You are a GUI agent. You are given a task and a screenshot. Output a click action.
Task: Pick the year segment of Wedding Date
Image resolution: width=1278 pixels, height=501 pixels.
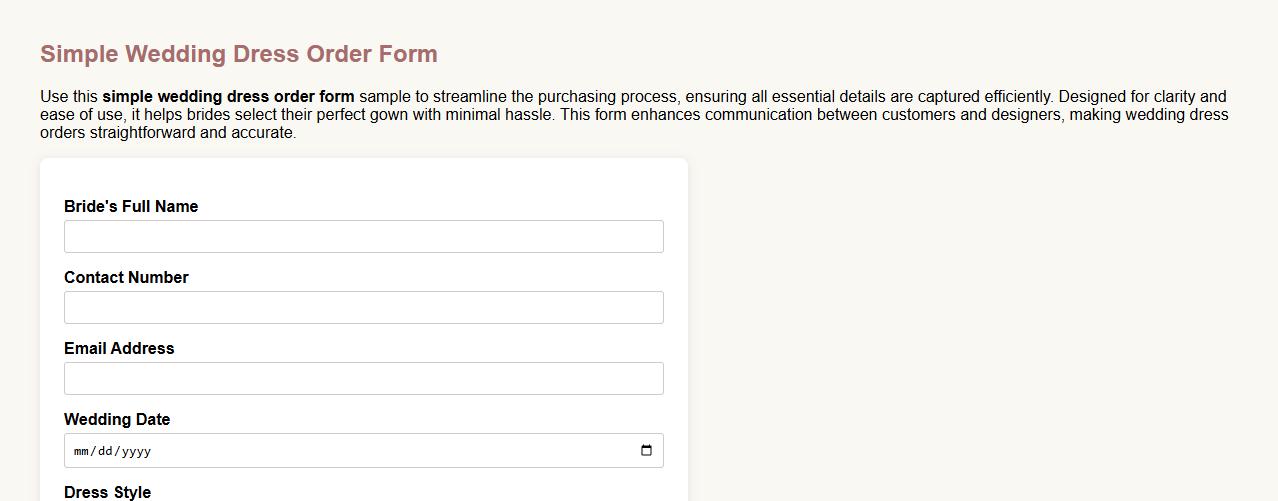(134, 451)
